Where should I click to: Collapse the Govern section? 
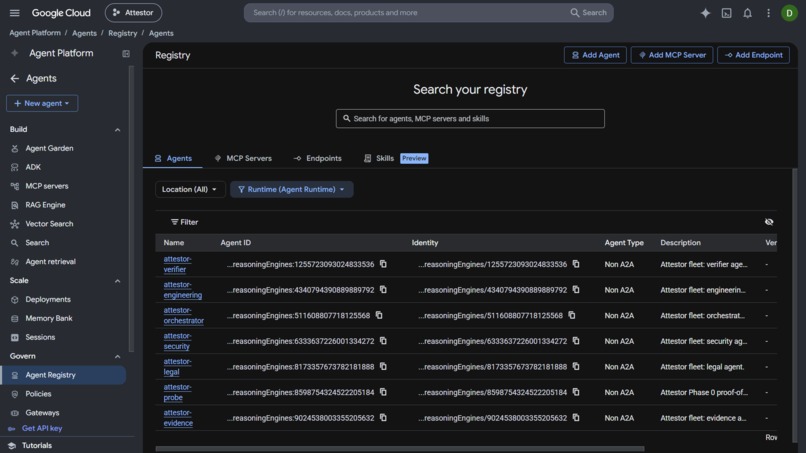[117, 356]
